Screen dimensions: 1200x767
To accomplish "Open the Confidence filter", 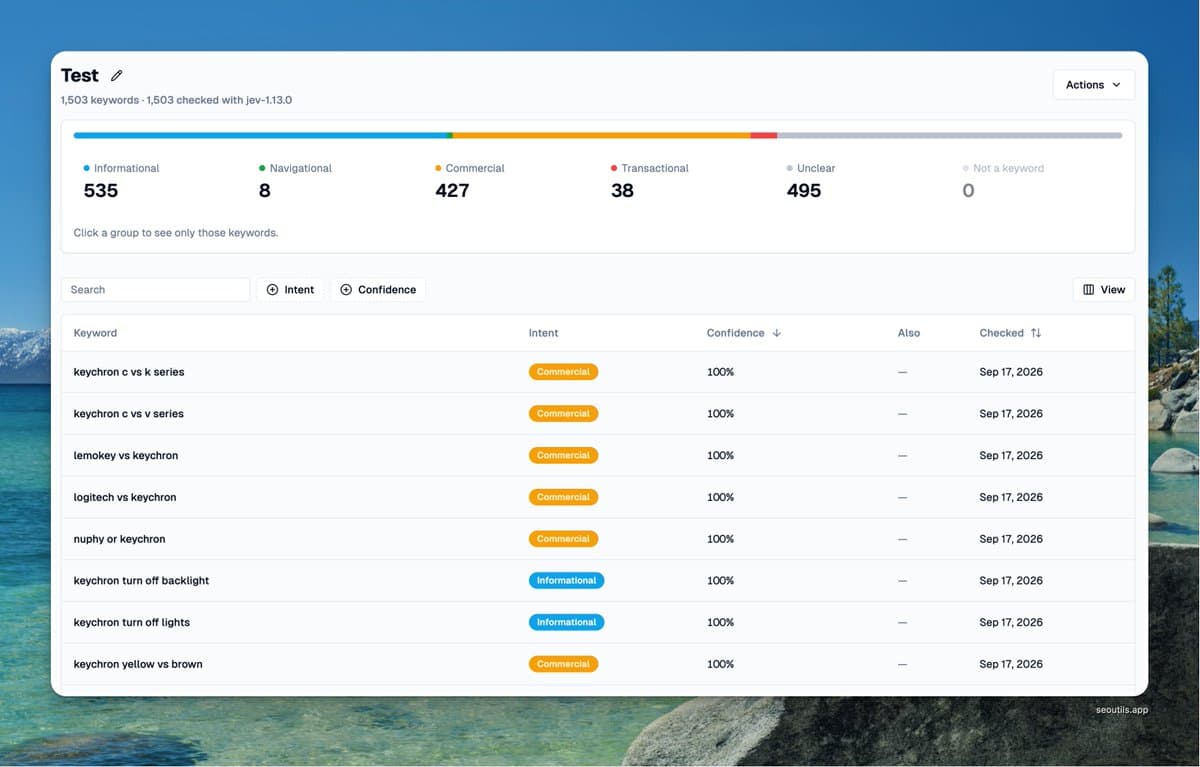I will 378,290.
